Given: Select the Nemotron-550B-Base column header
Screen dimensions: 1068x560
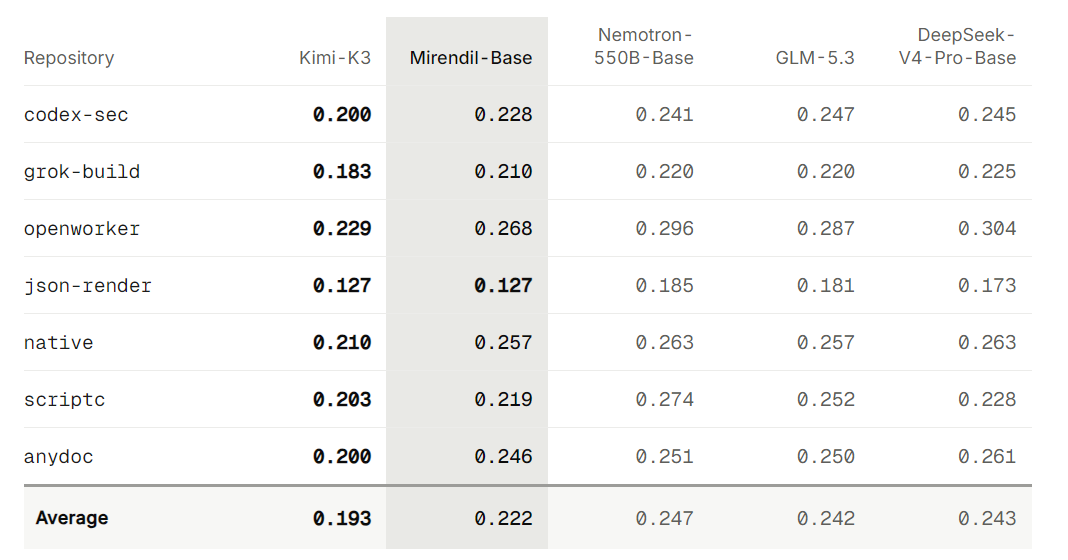Looking at the screenshot, I should 644,46.
